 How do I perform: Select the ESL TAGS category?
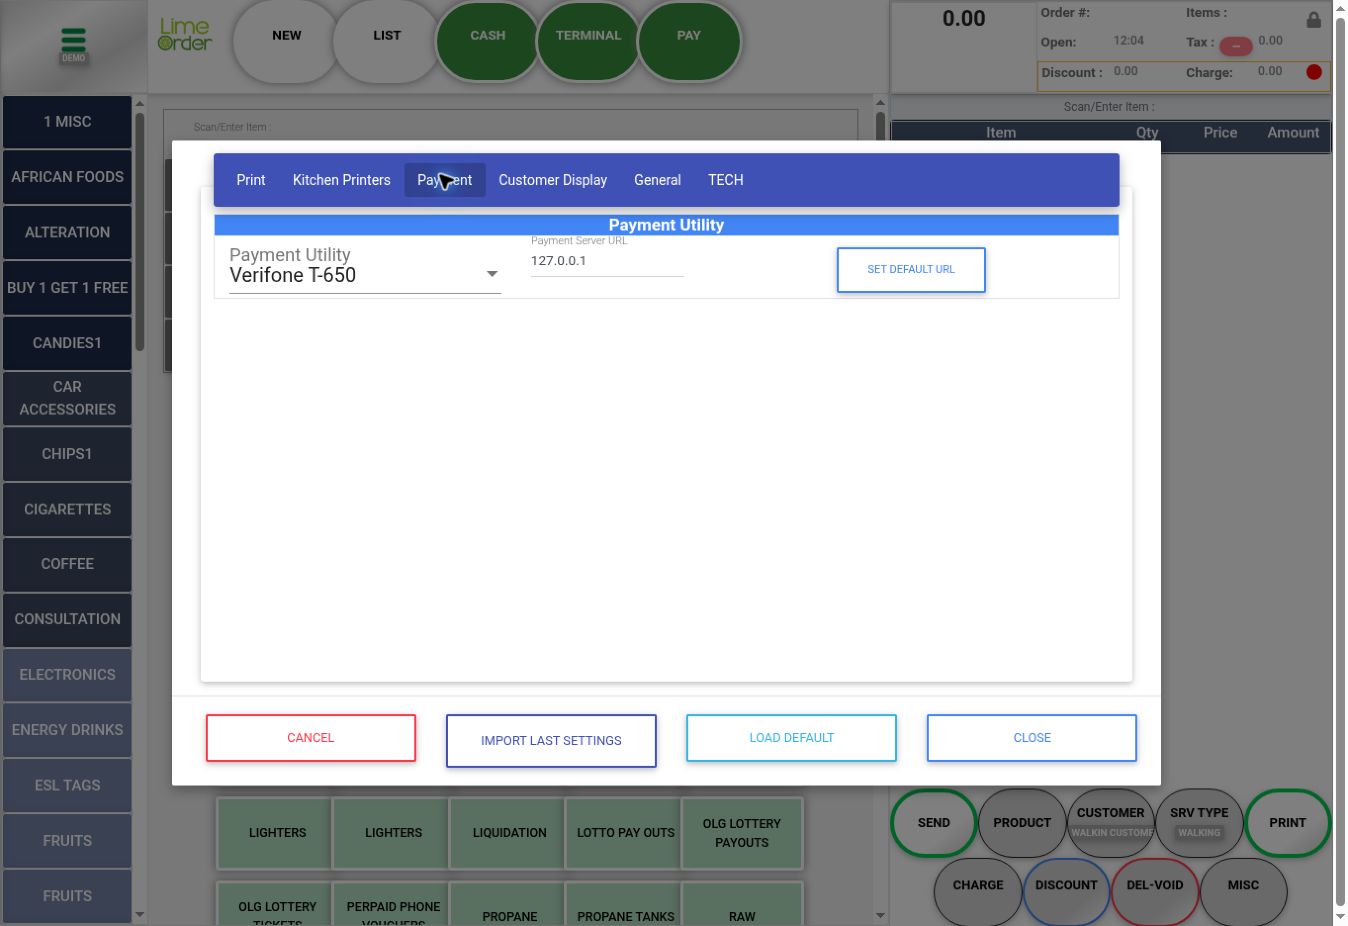coord(67,786)
